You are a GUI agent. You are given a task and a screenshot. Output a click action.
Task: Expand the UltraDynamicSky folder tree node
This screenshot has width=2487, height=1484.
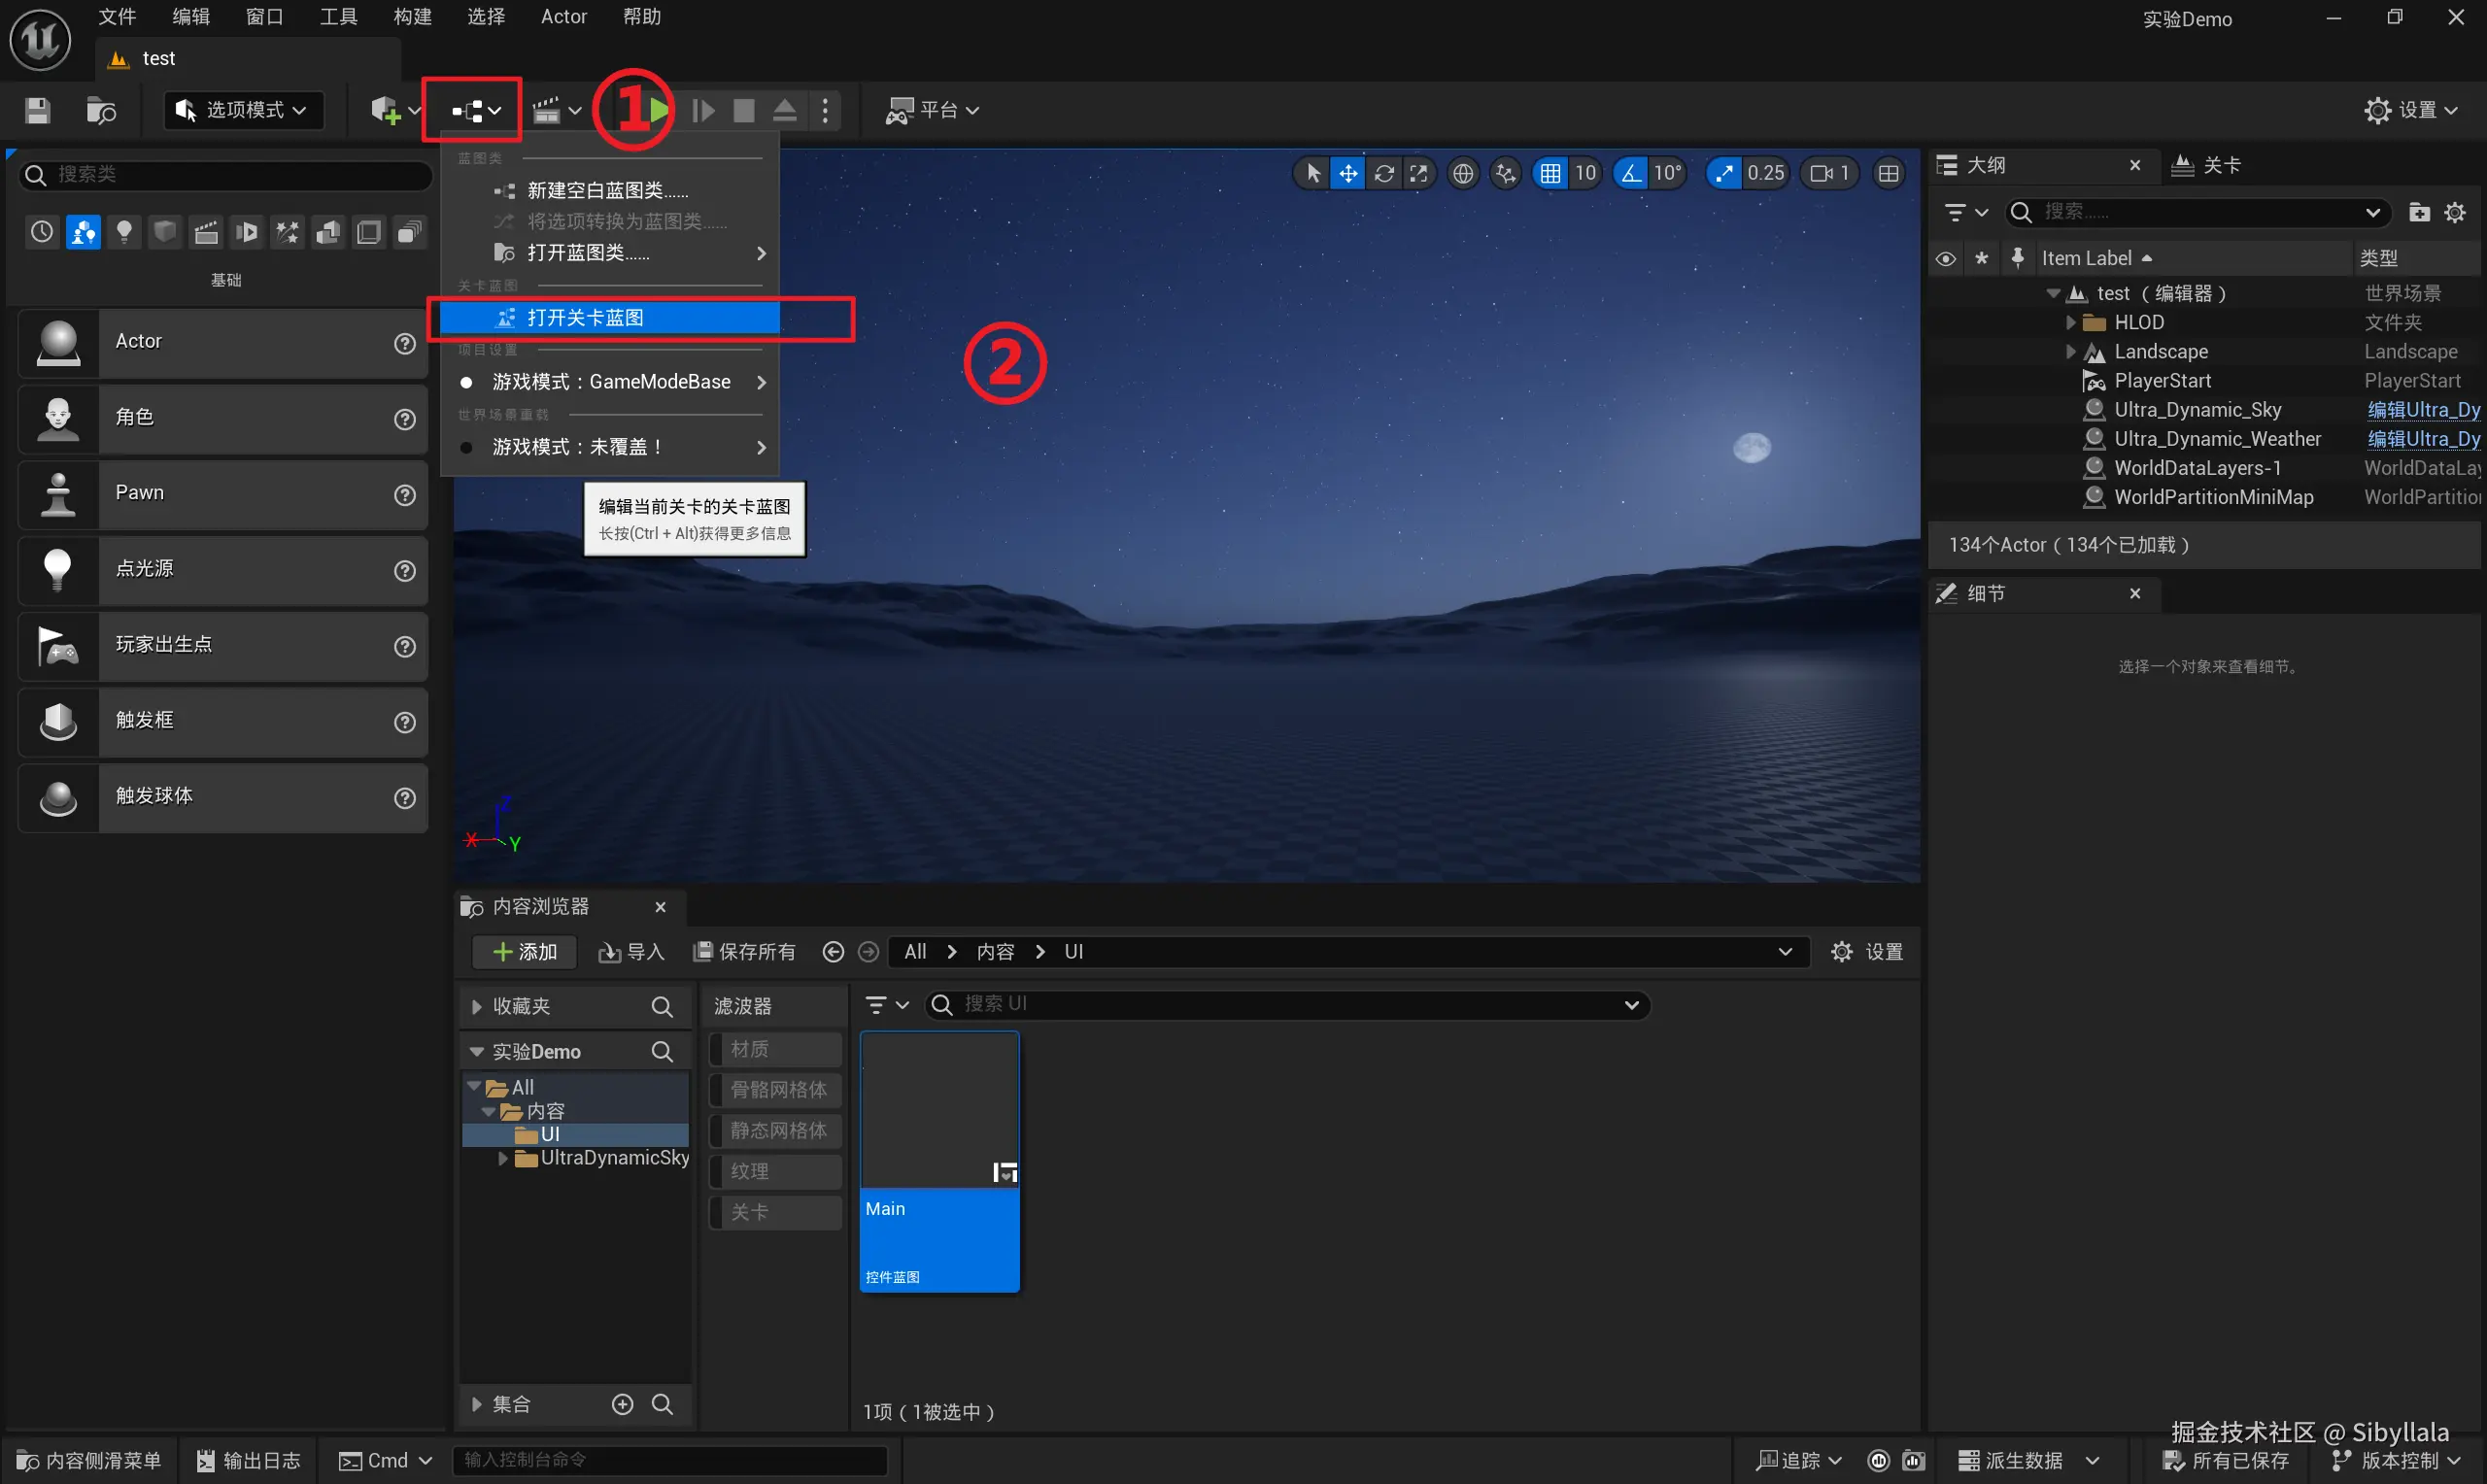[503, 1158]
